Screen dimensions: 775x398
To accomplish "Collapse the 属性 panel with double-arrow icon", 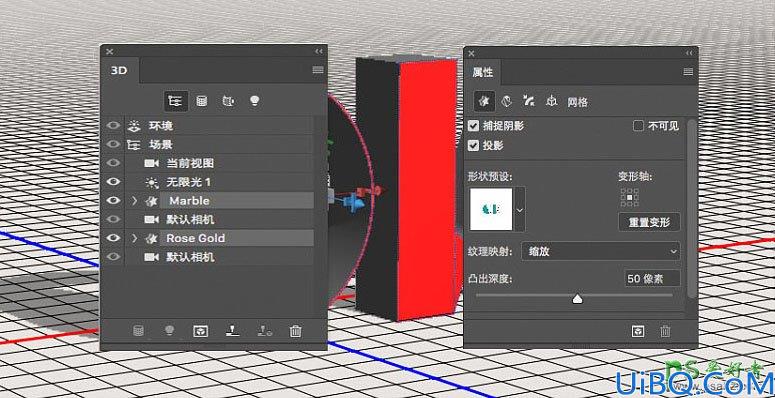I will coord(689,53).
